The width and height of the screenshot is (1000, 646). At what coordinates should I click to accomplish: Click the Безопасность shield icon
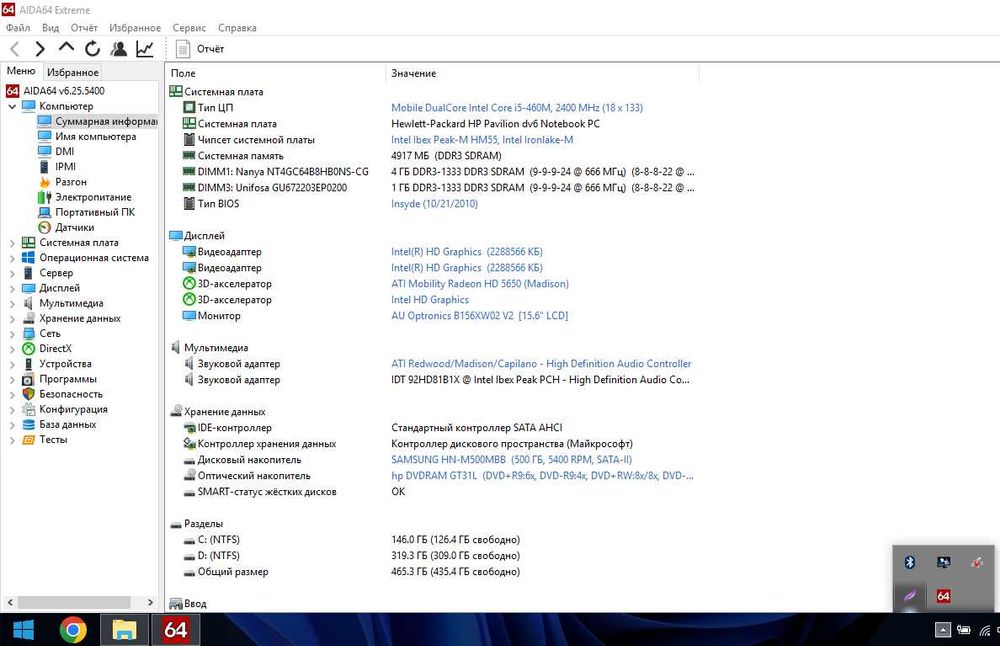28,394
